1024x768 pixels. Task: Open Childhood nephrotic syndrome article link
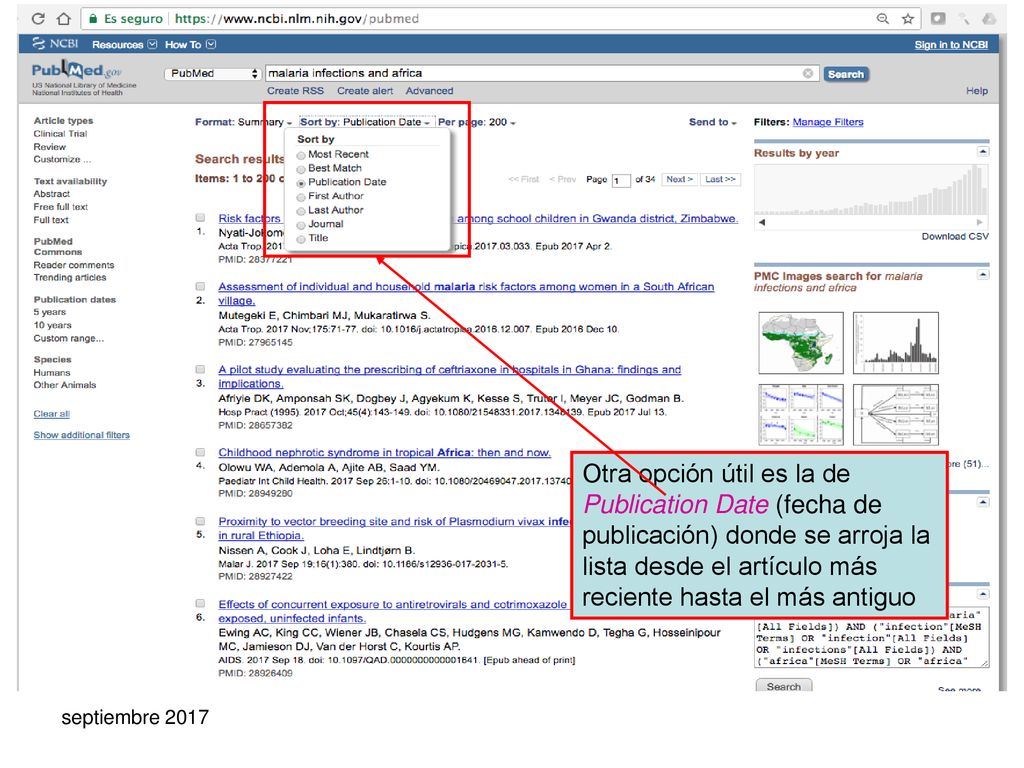coord(385,453)
